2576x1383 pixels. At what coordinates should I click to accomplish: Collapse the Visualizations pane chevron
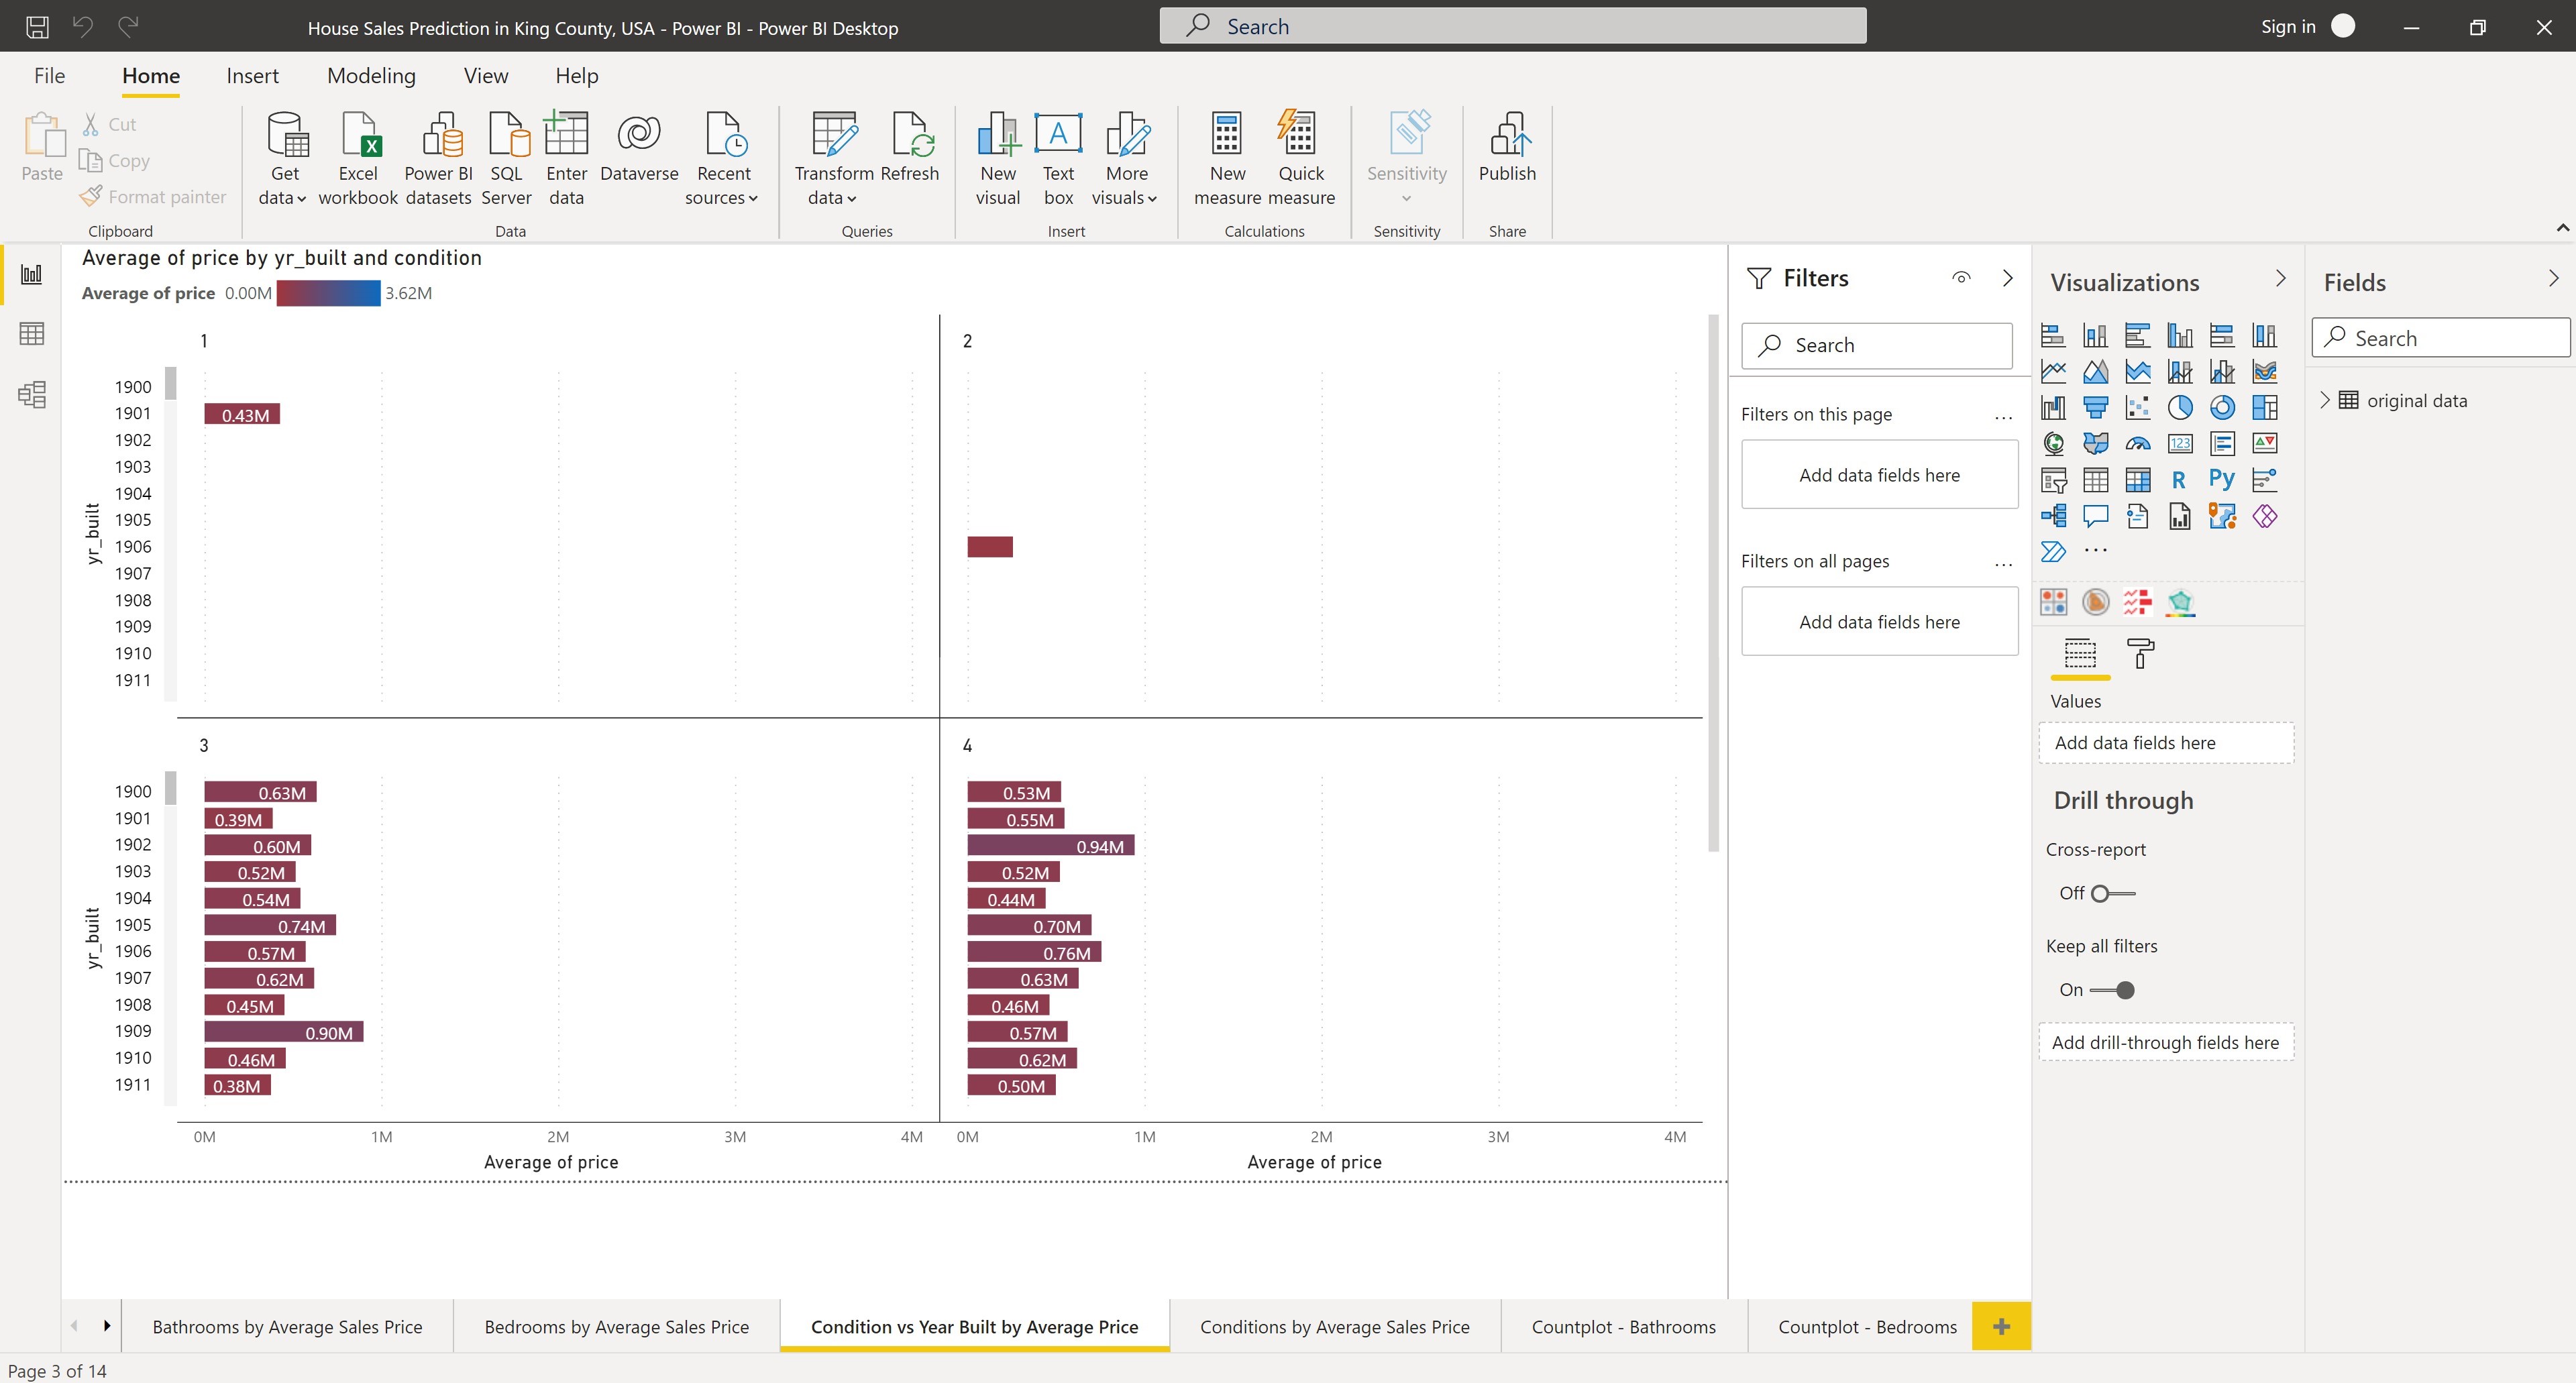(x=2280, y=279)
